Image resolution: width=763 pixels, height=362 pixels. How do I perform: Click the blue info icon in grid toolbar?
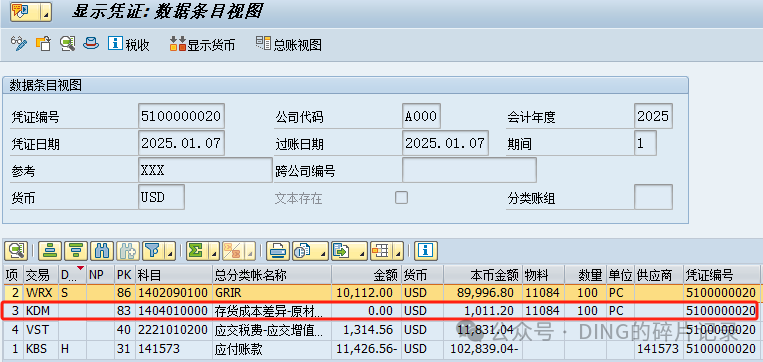[426, 251]
